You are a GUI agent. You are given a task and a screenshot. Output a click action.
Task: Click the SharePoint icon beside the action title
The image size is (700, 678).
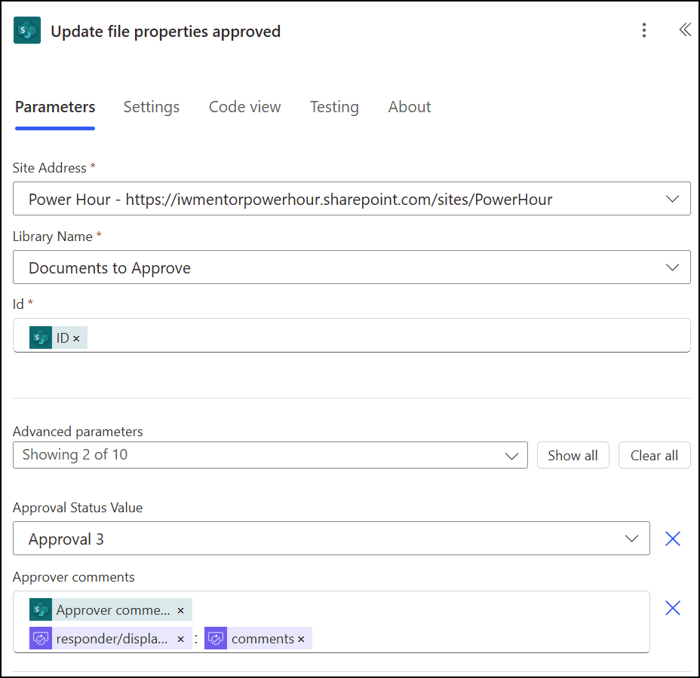pos(27,30)
